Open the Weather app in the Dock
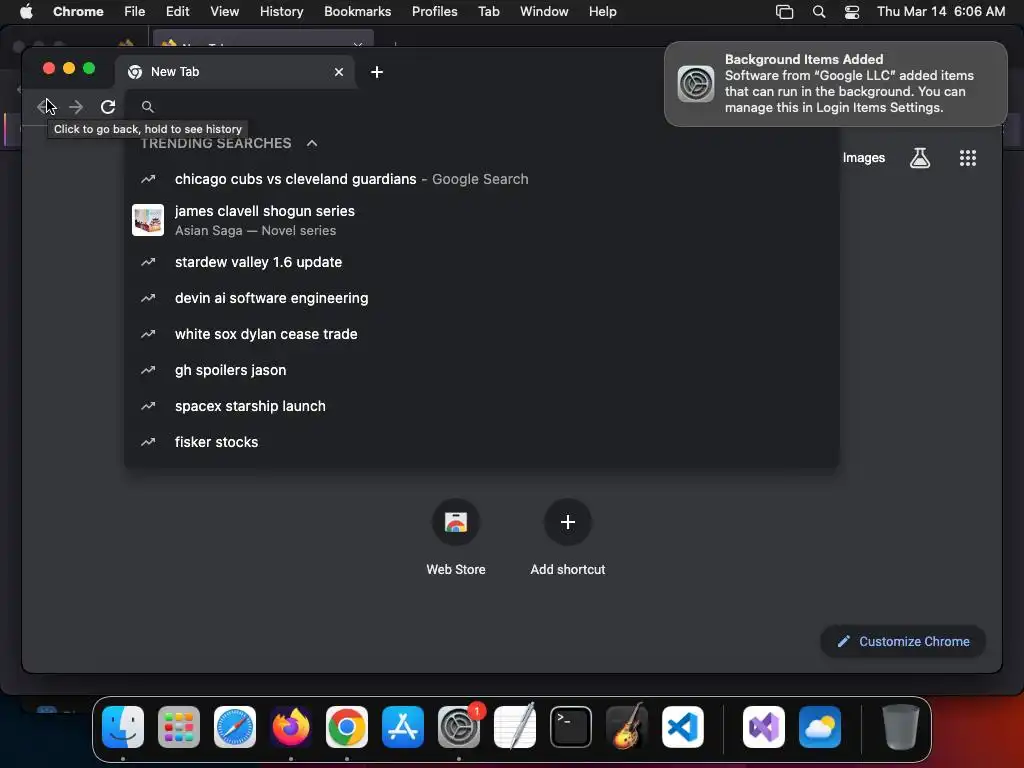The width and height of the screenshot is (1024, 768). click(820, 726)
